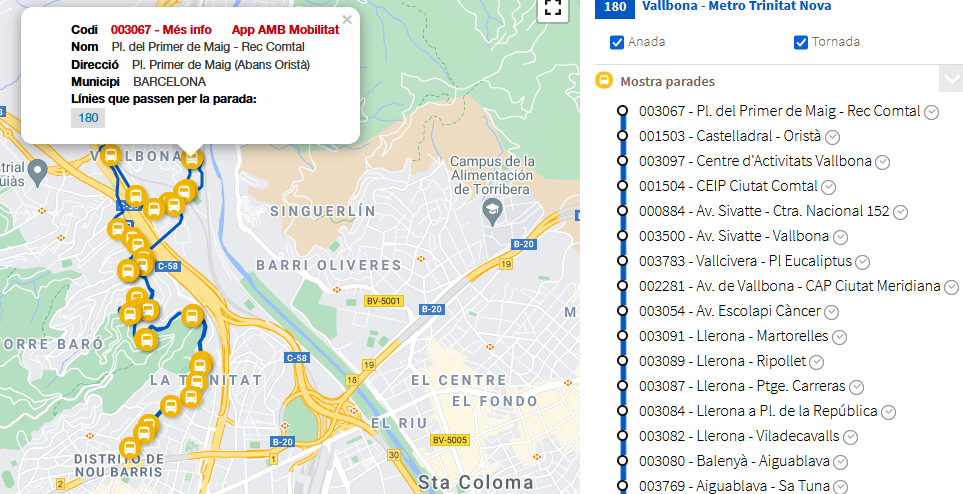Click the bus stop marker near Vallbona label
The height and width of the screenshot is (494, 963).
click(x=111, y=156)
